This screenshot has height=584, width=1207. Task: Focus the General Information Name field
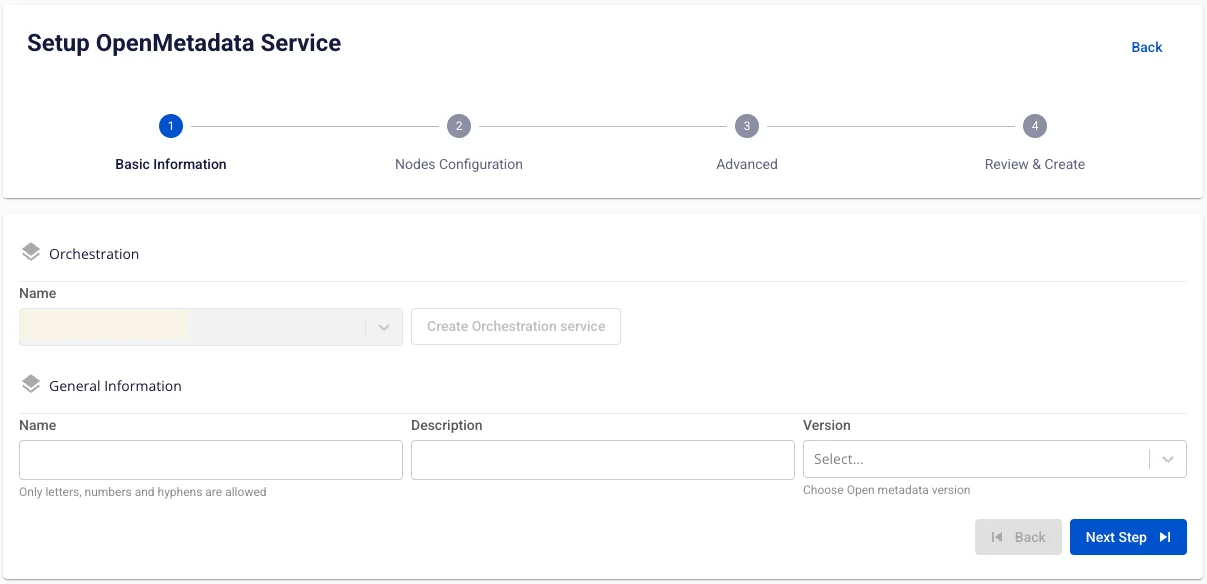211,459
